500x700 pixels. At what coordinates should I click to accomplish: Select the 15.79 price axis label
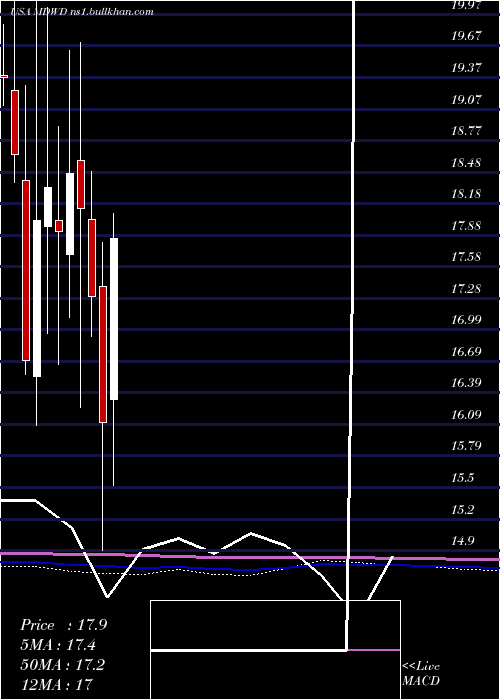point(466,446)
